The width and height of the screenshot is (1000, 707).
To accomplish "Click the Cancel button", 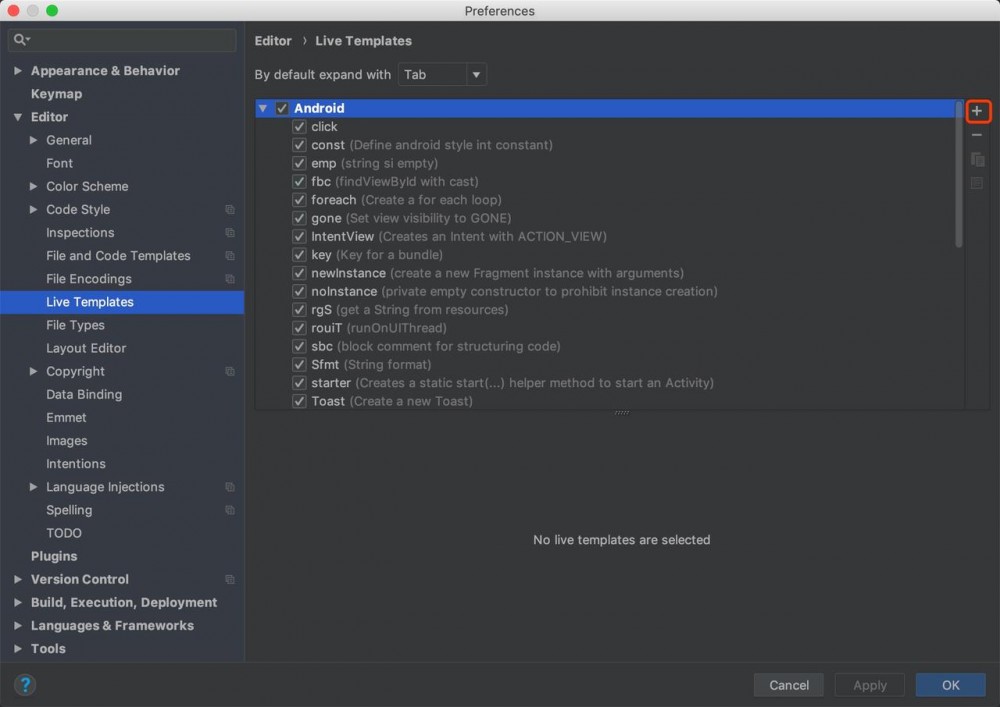I will [789, 685].
